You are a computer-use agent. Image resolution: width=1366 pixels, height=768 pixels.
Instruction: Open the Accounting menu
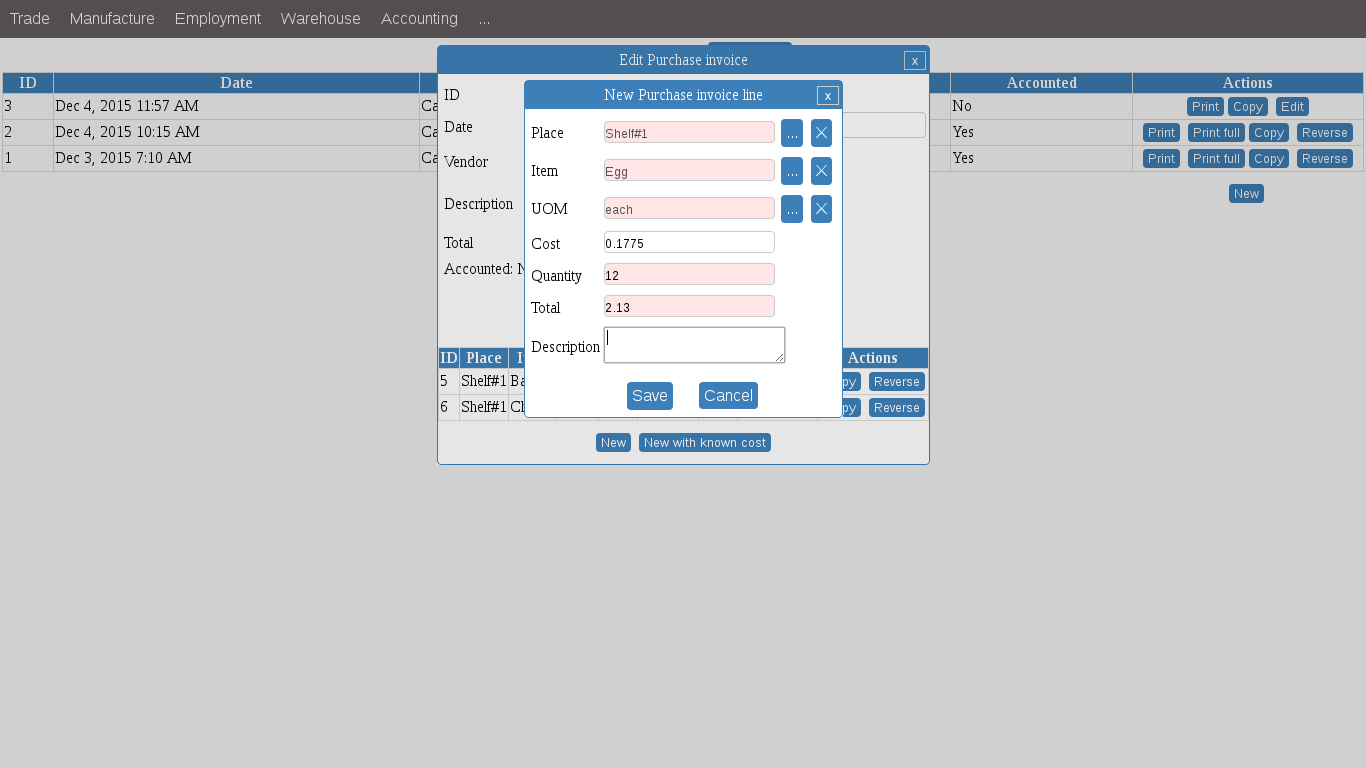(418, 18)
